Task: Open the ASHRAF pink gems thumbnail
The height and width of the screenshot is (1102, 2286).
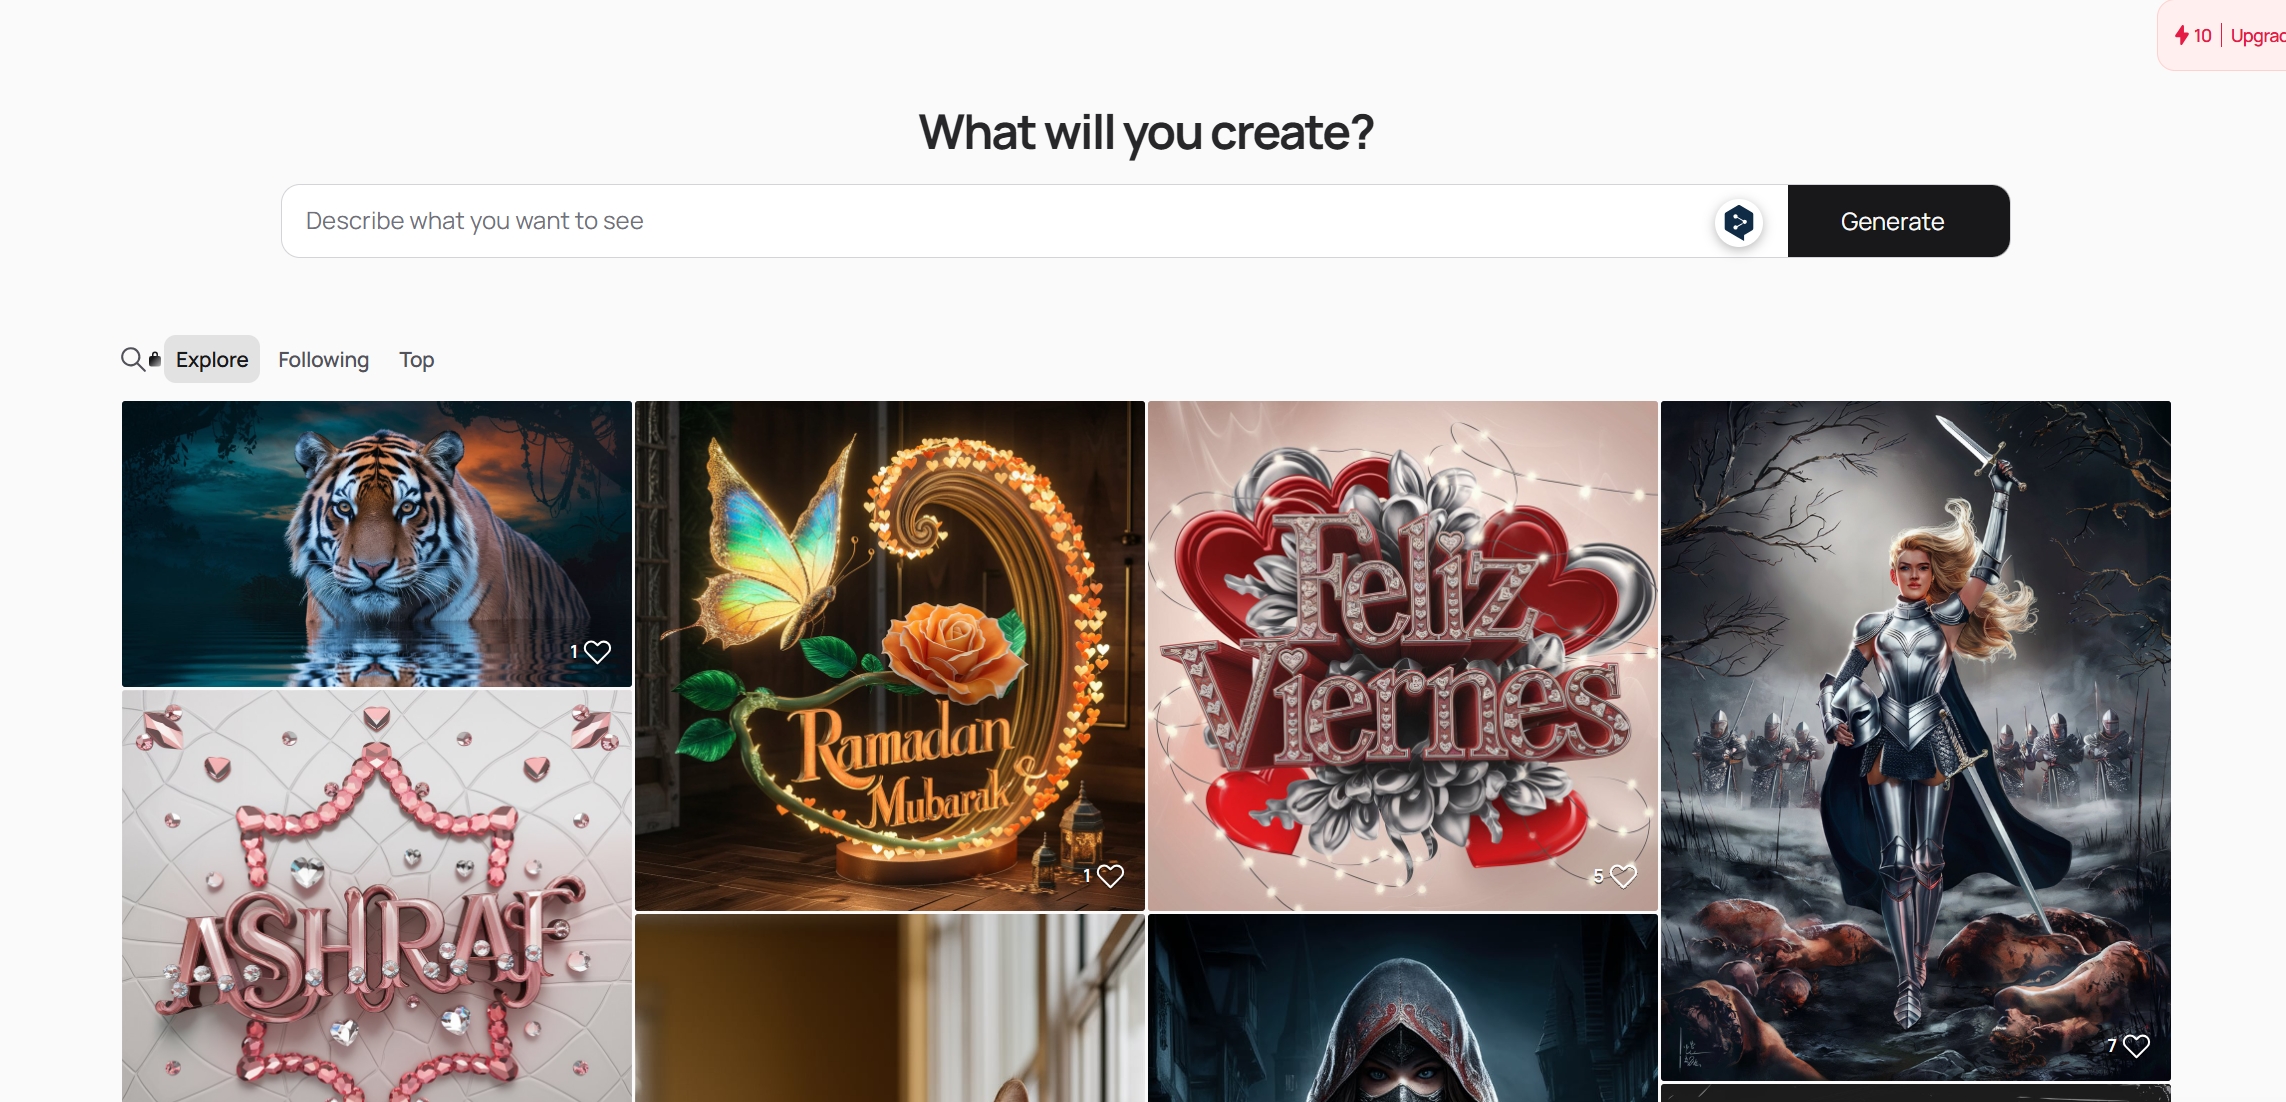Action: [x=377, y=896]
